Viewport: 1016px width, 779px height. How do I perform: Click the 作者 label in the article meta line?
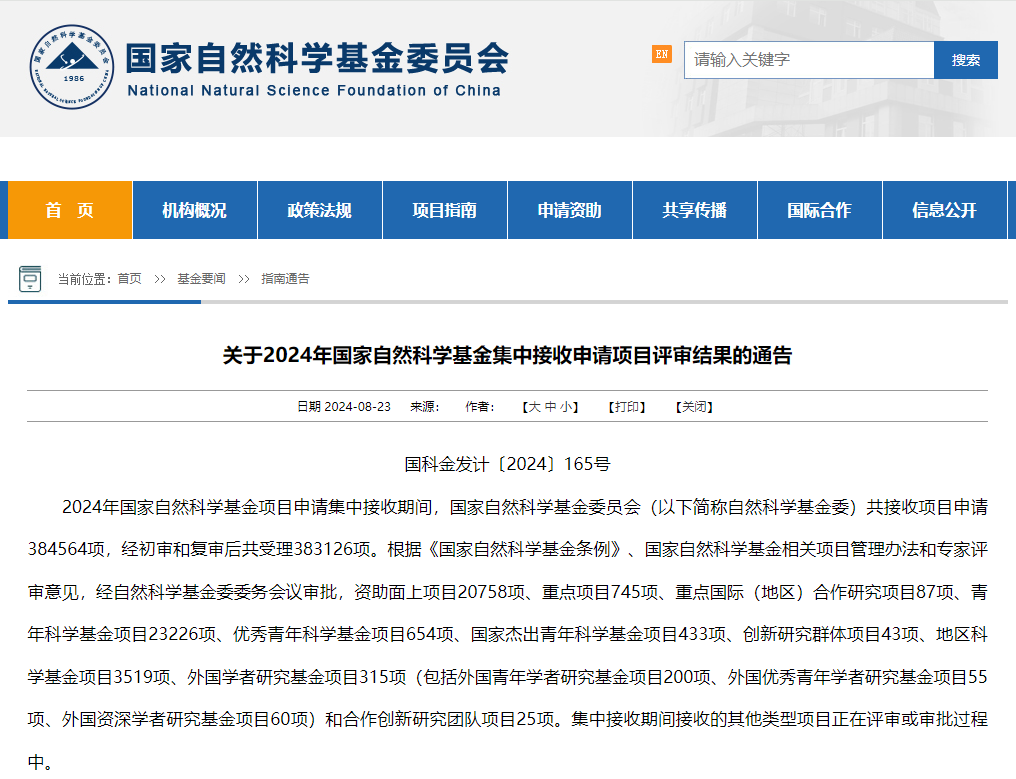pos(479,407)
